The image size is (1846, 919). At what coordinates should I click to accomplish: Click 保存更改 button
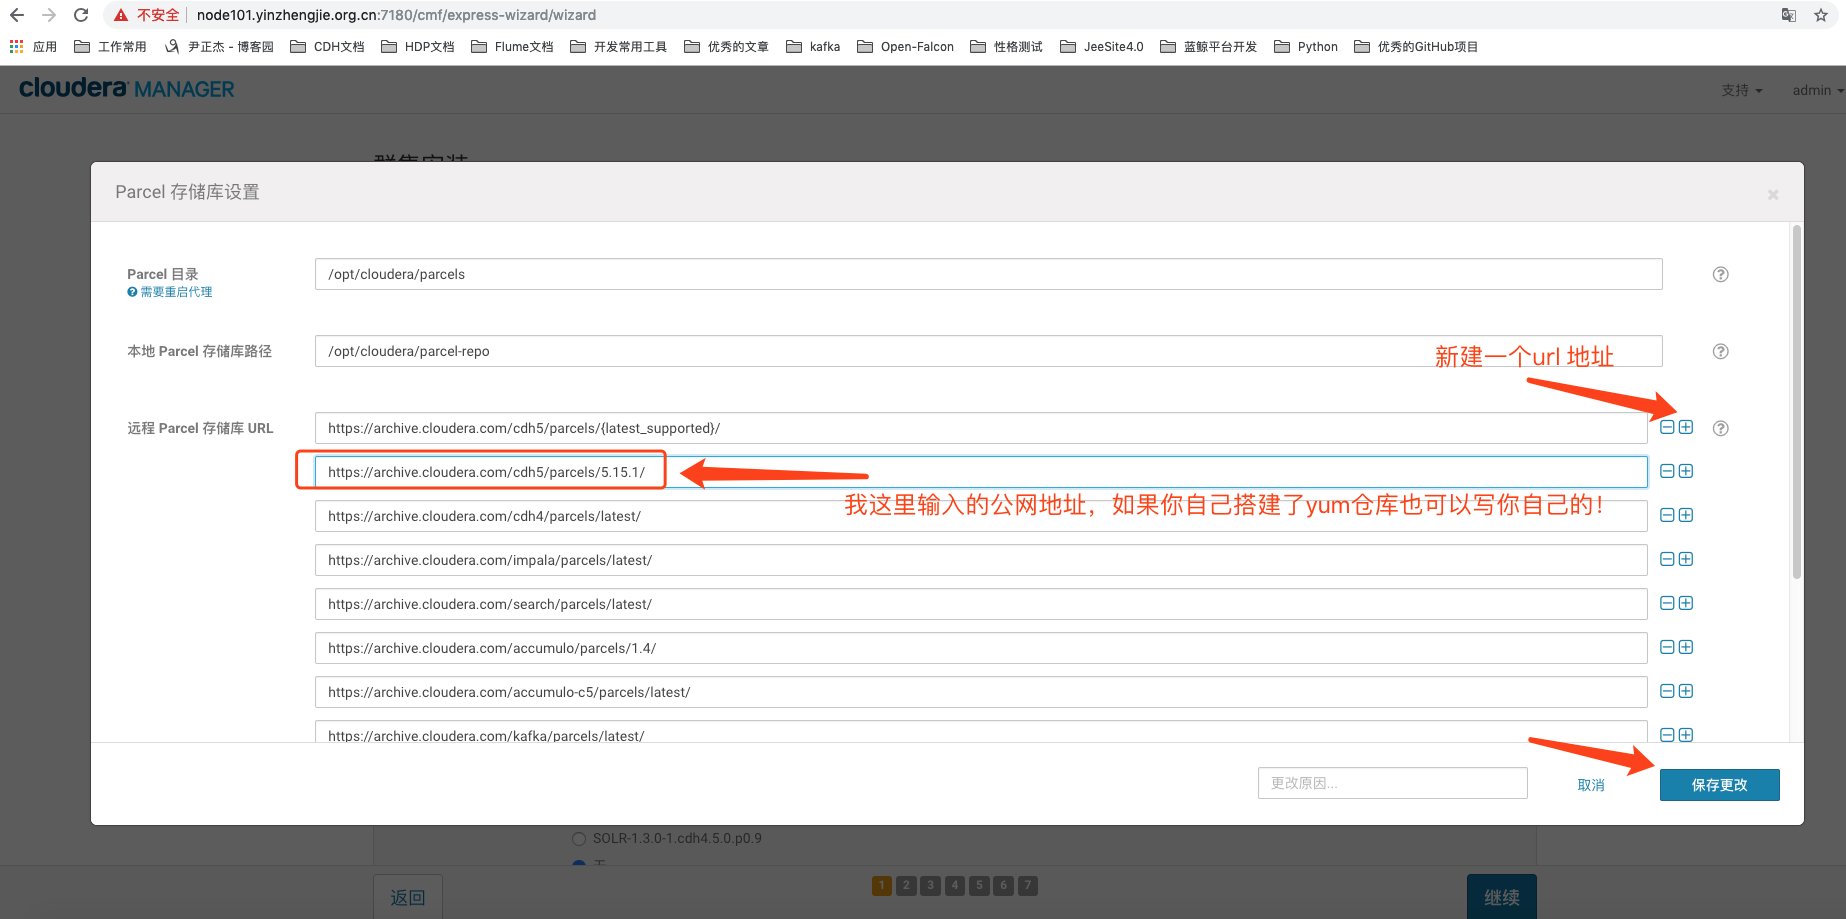pos(1720,785)
